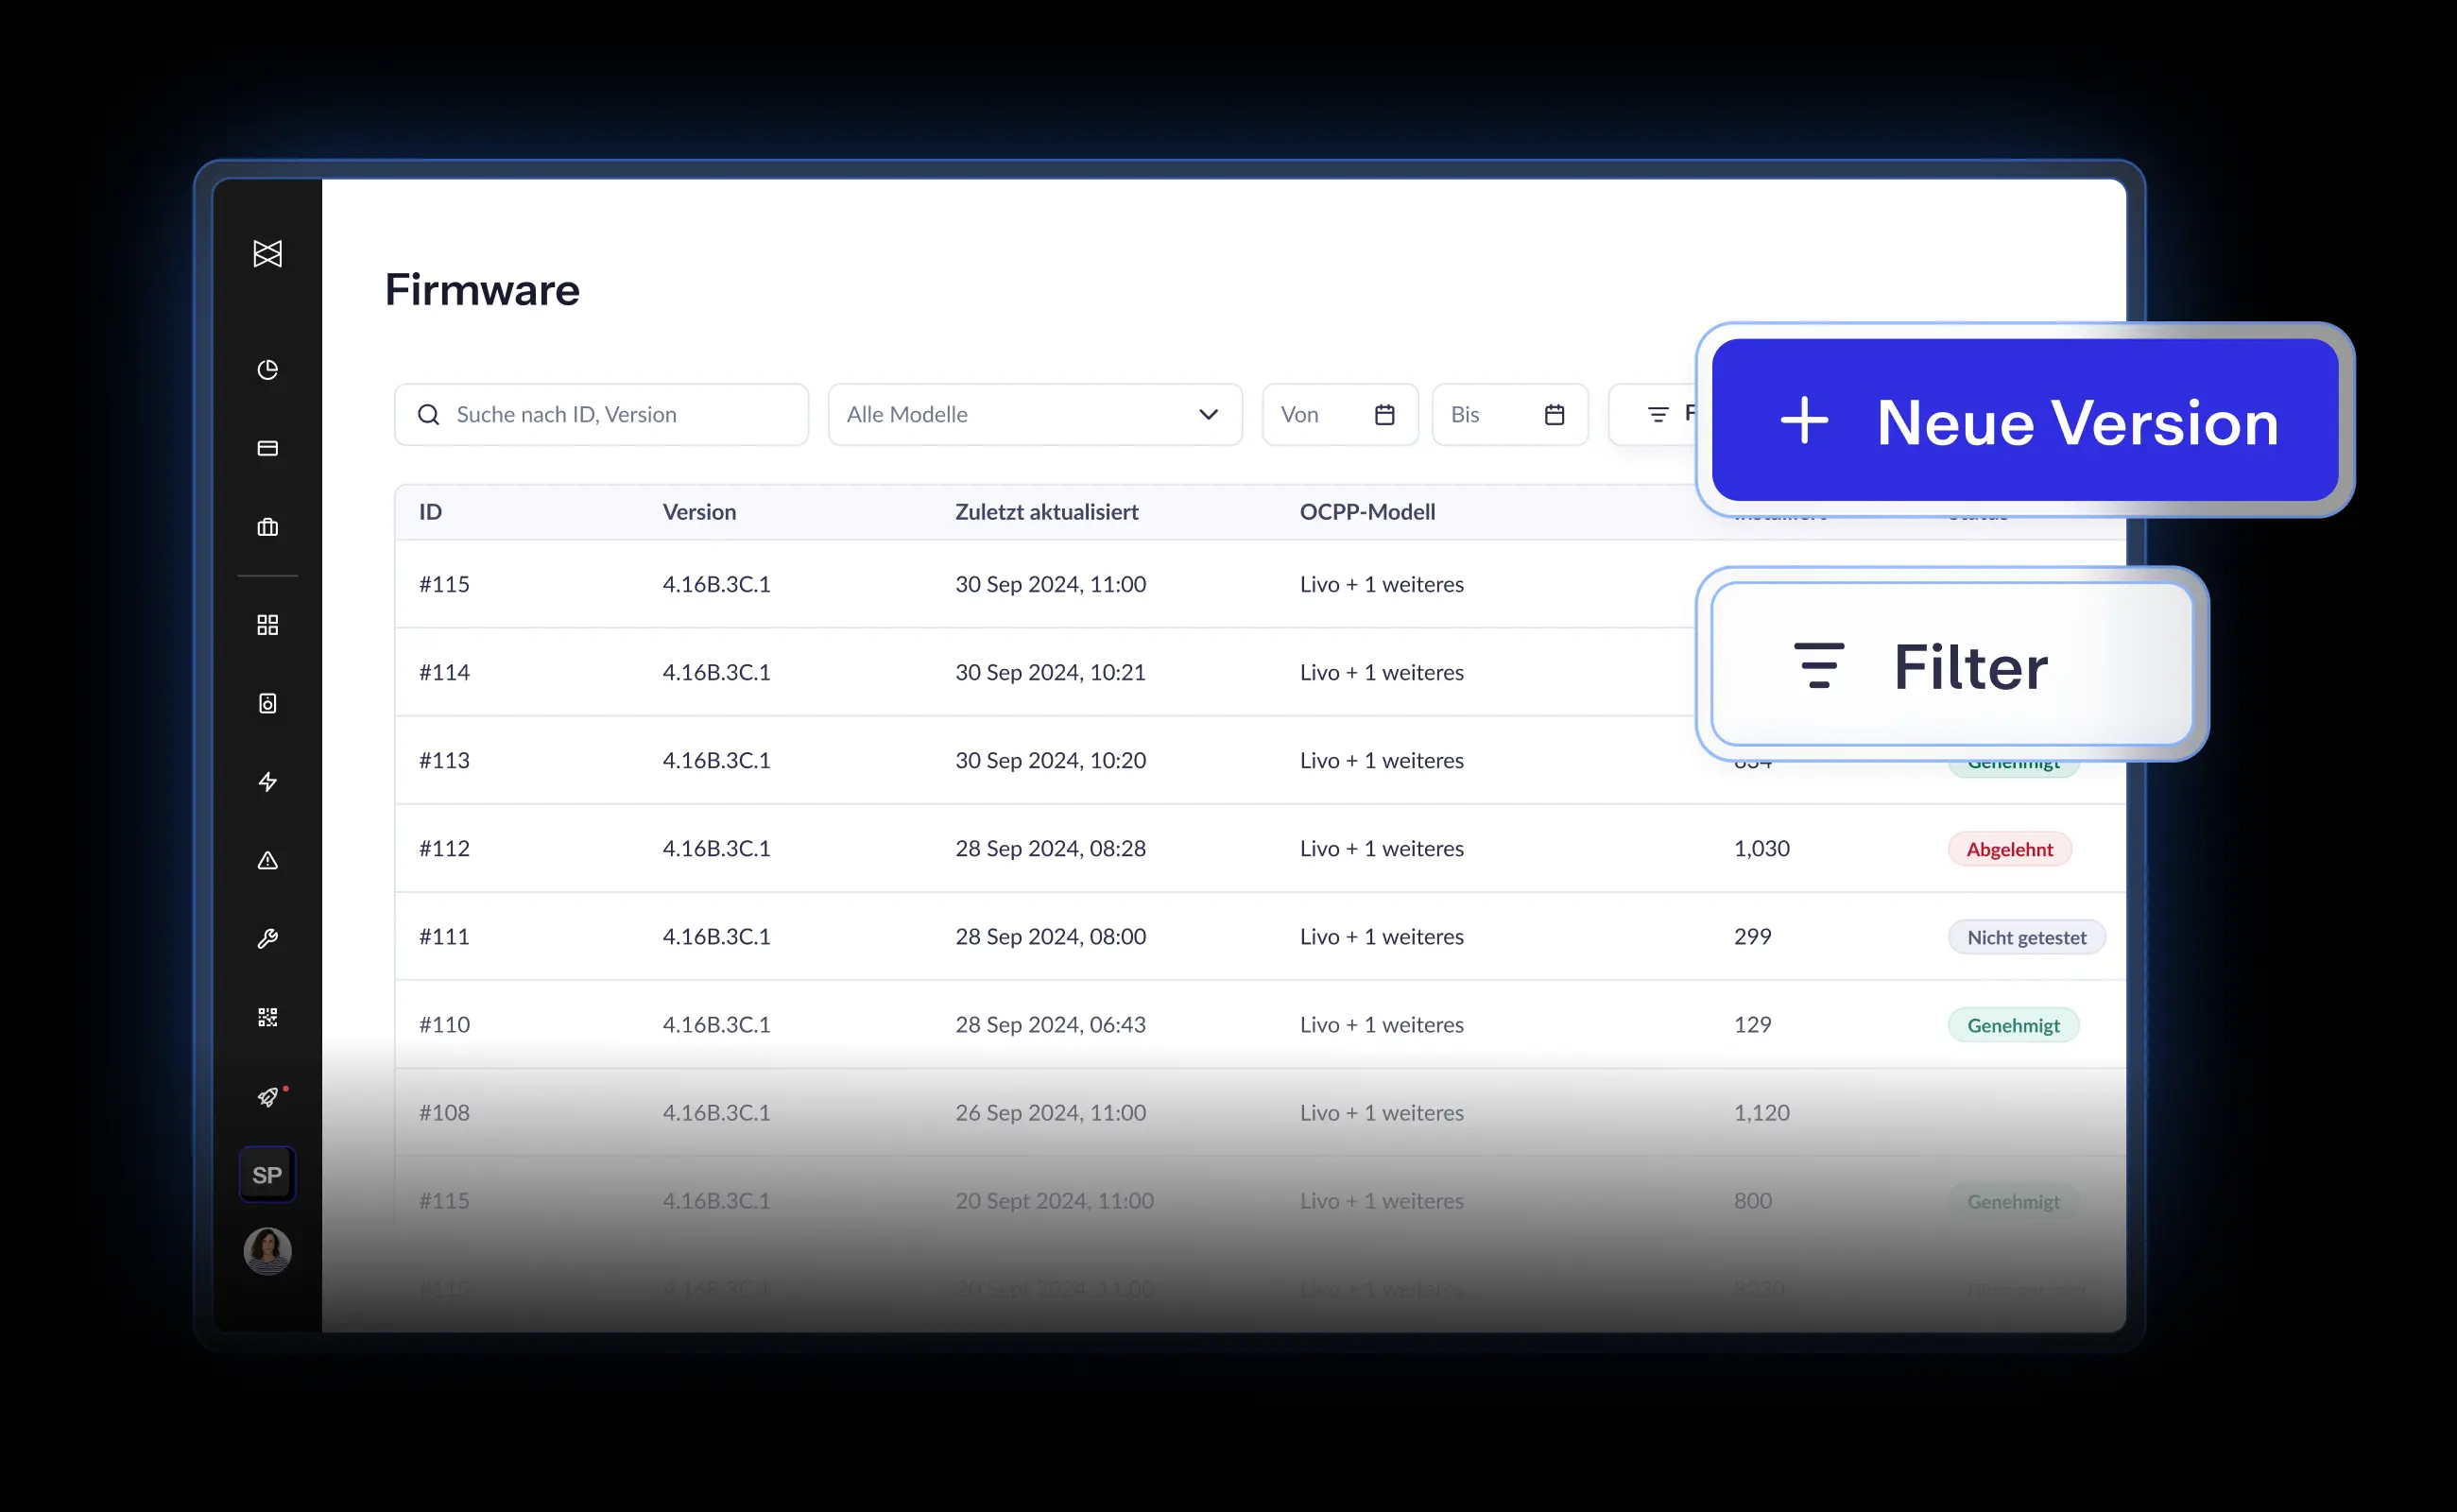Image resolution: width=2457 pixels, height=1512 pixels.
Task: Open the warning triangle alerts icon
Action: click(267, 860)
